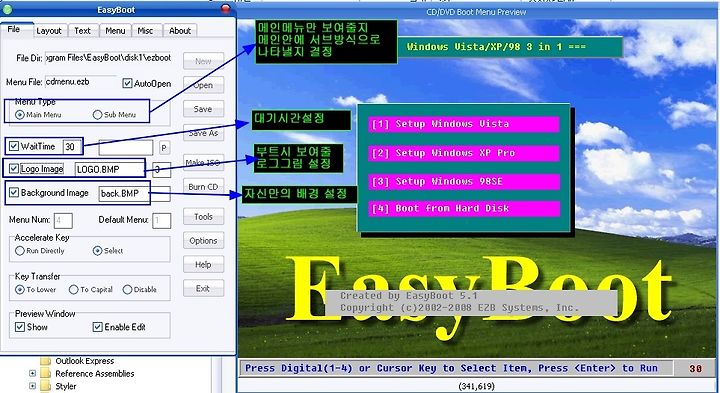The width and height of the screenshot is (720, 393).
Task: Select the Disable key transfer option
Action: [x=127, y=289]
